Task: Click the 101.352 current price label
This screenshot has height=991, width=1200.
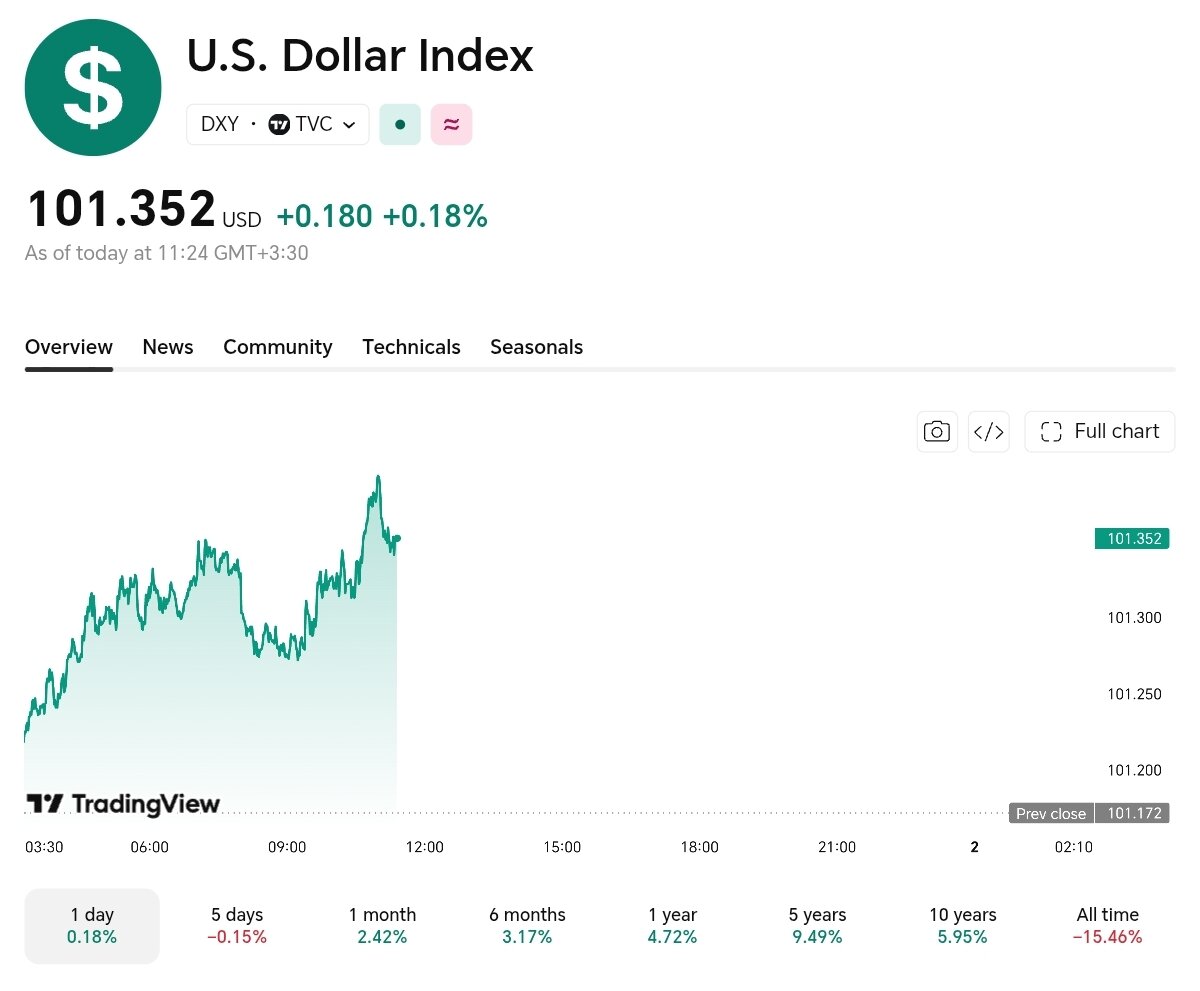Action: pos(1132,539)
